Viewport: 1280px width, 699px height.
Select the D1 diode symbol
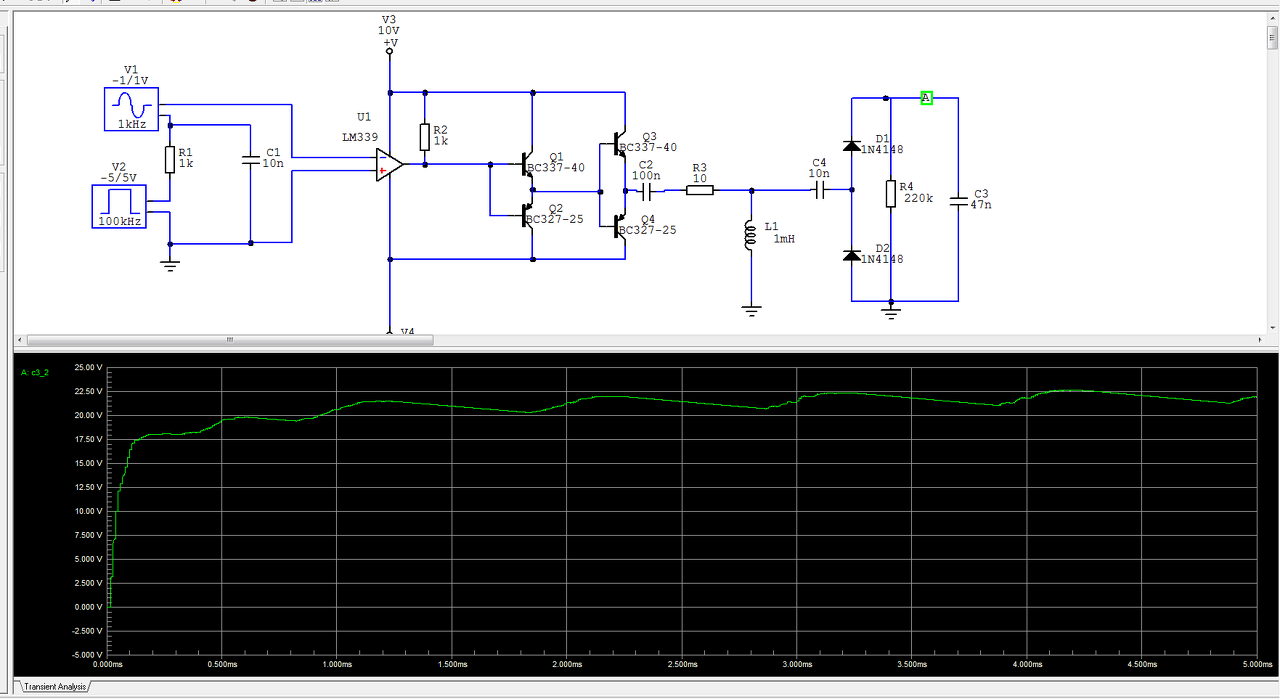[851, 146]
